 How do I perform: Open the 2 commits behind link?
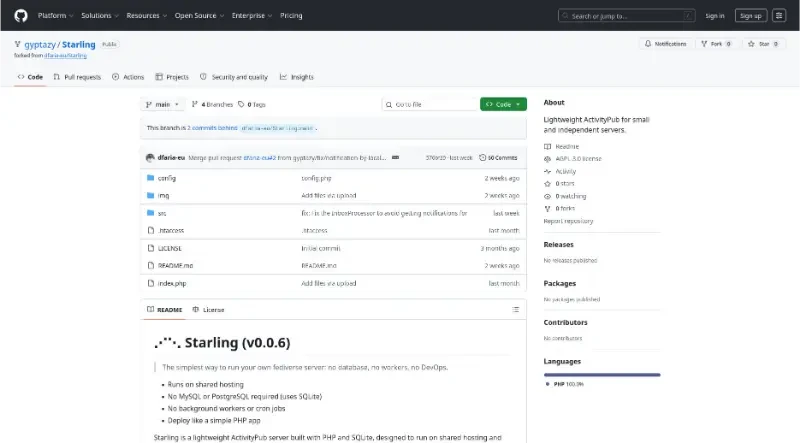[214, 128]
